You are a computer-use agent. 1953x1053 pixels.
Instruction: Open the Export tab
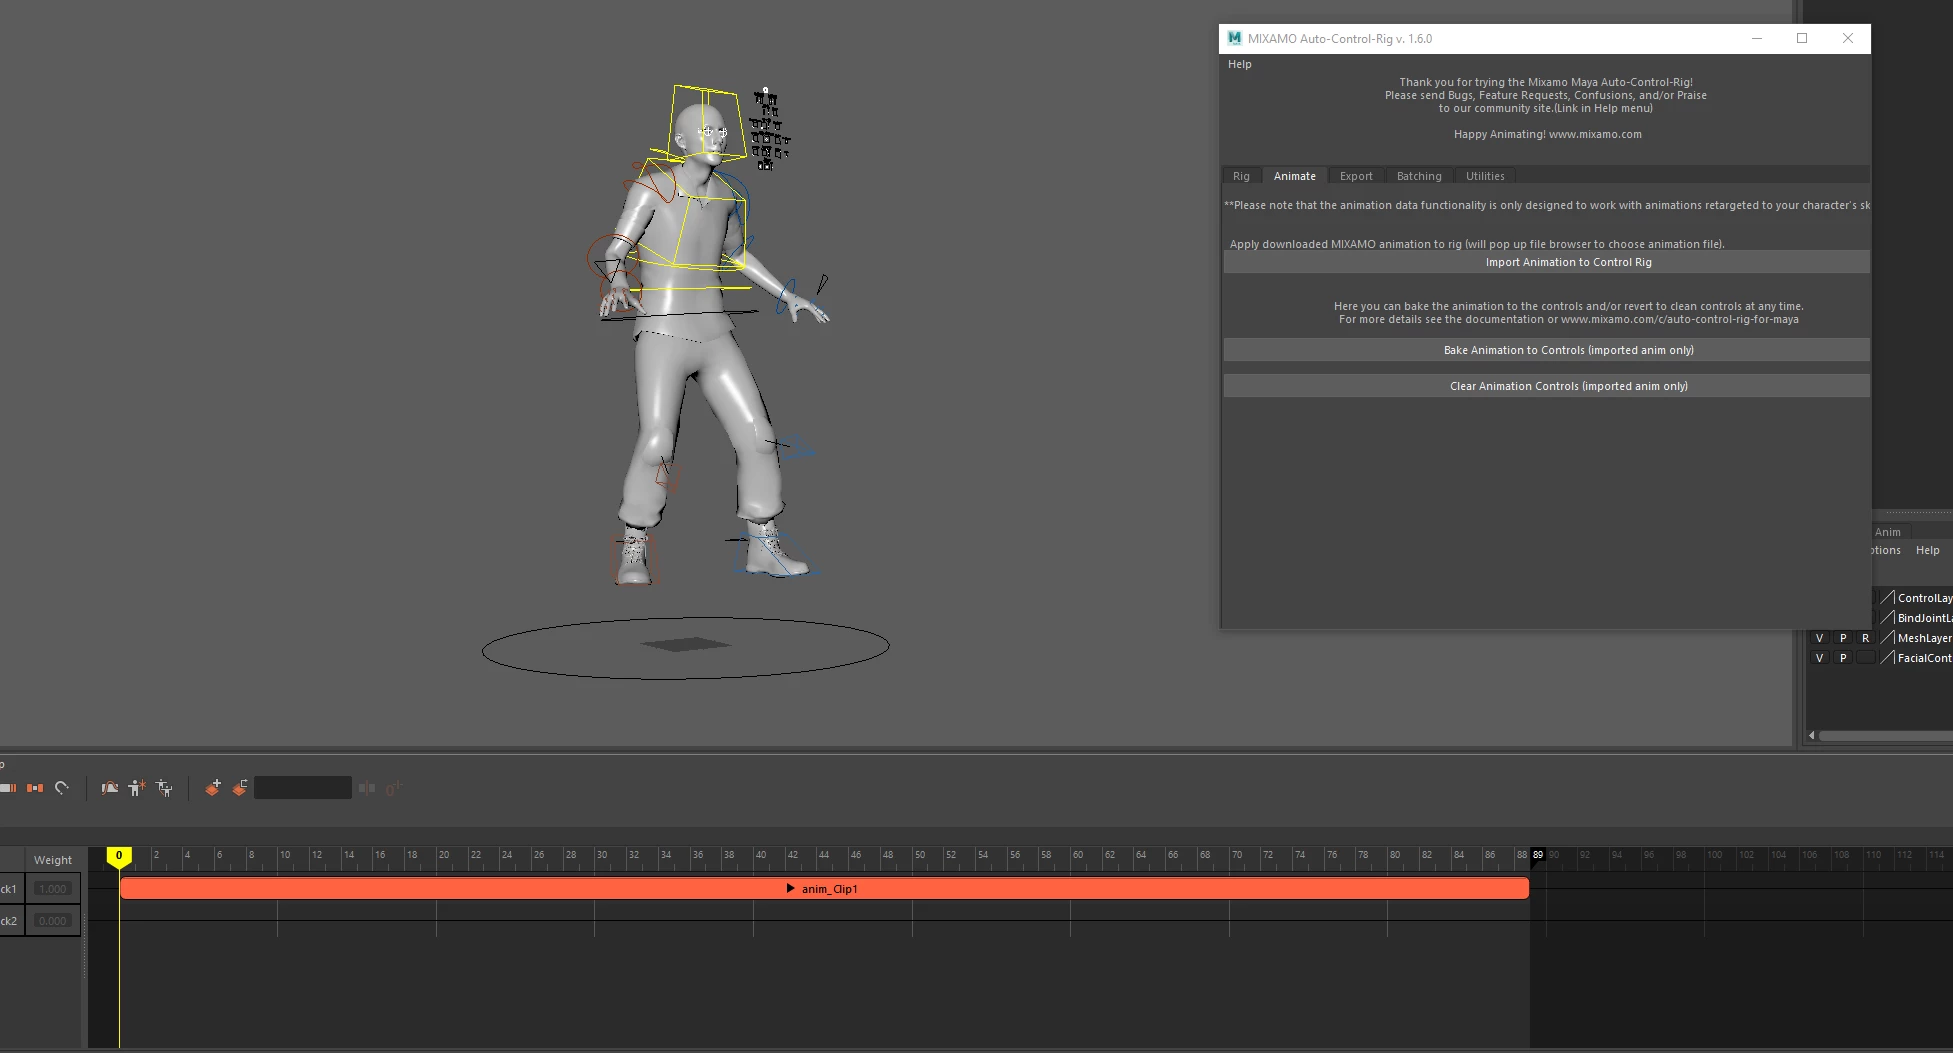tap(1356, 176)
